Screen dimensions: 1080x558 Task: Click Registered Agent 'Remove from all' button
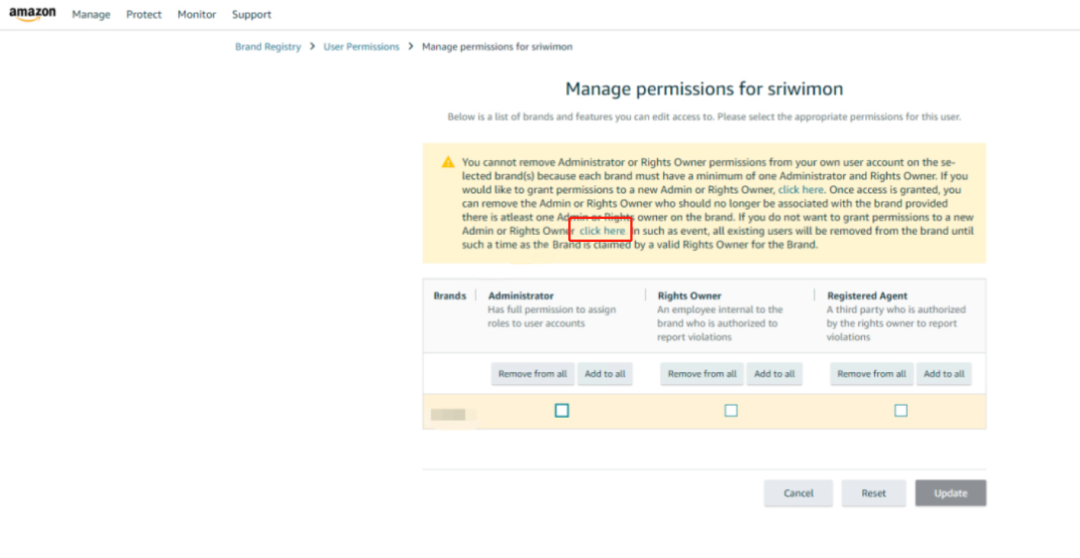872,374
